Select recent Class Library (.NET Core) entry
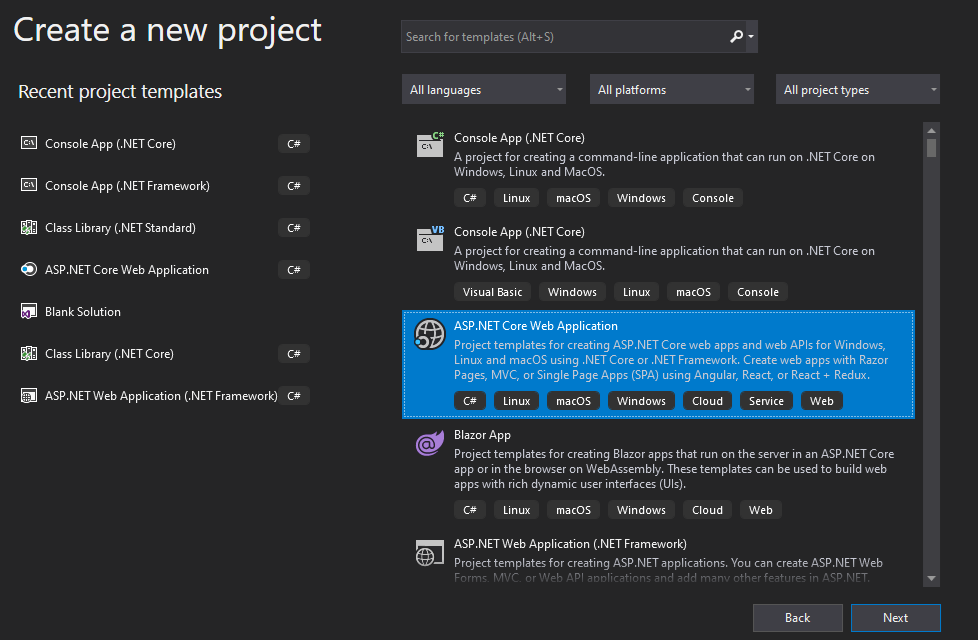Viewport: 978px width, 640px height. click(x=165, y=354)
